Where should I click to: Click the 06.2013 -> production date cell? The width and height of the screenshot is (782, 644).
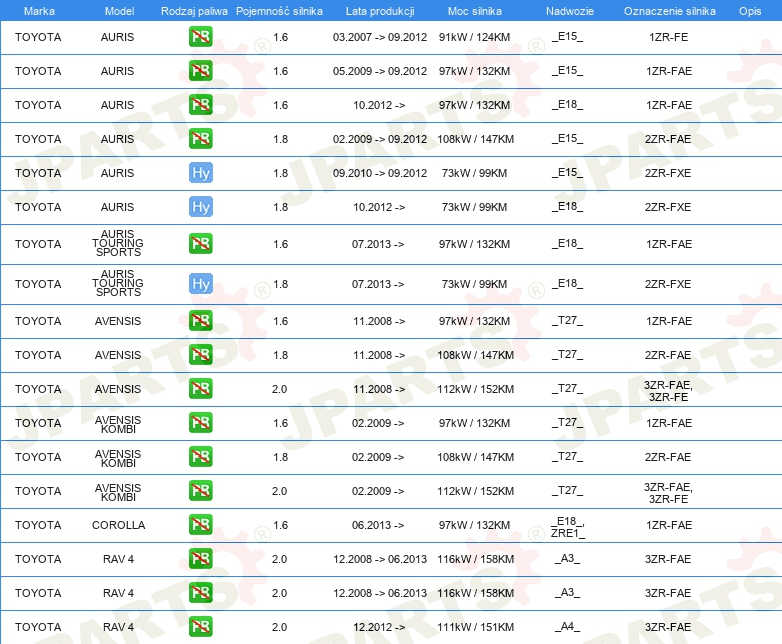click(x=378, y=525)
